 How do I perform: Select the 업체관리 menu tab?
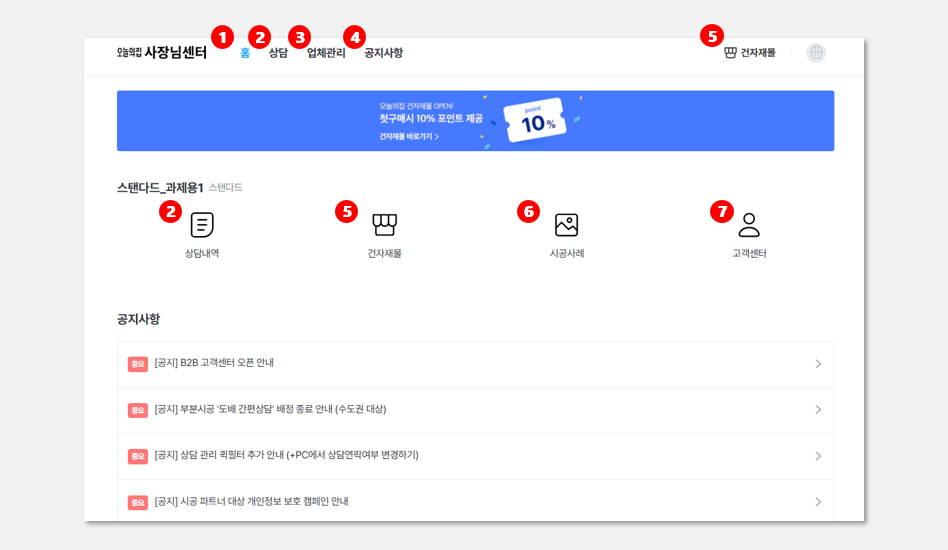[326, 53]
